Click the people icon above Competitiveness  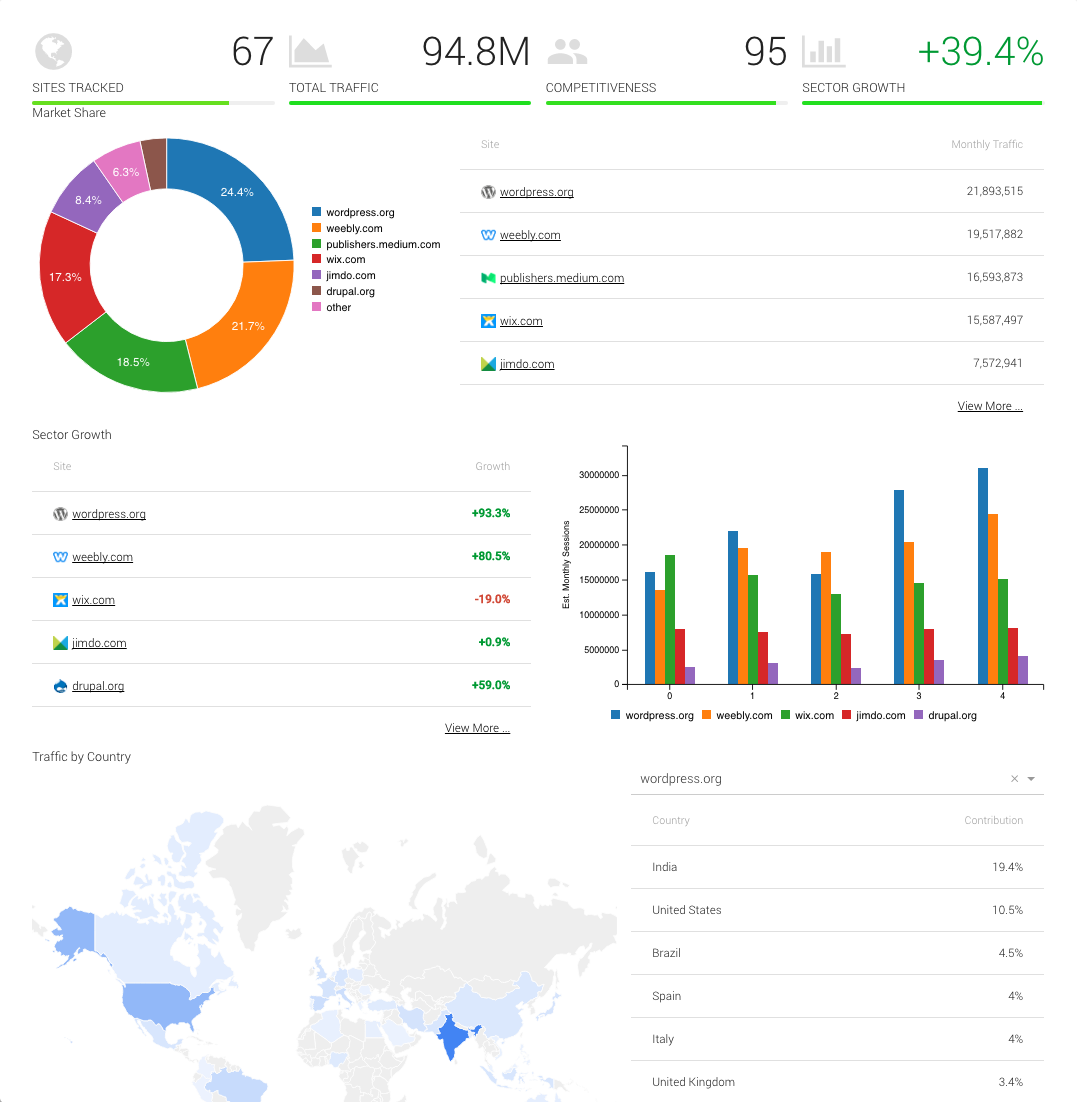[x=565, y=51]
